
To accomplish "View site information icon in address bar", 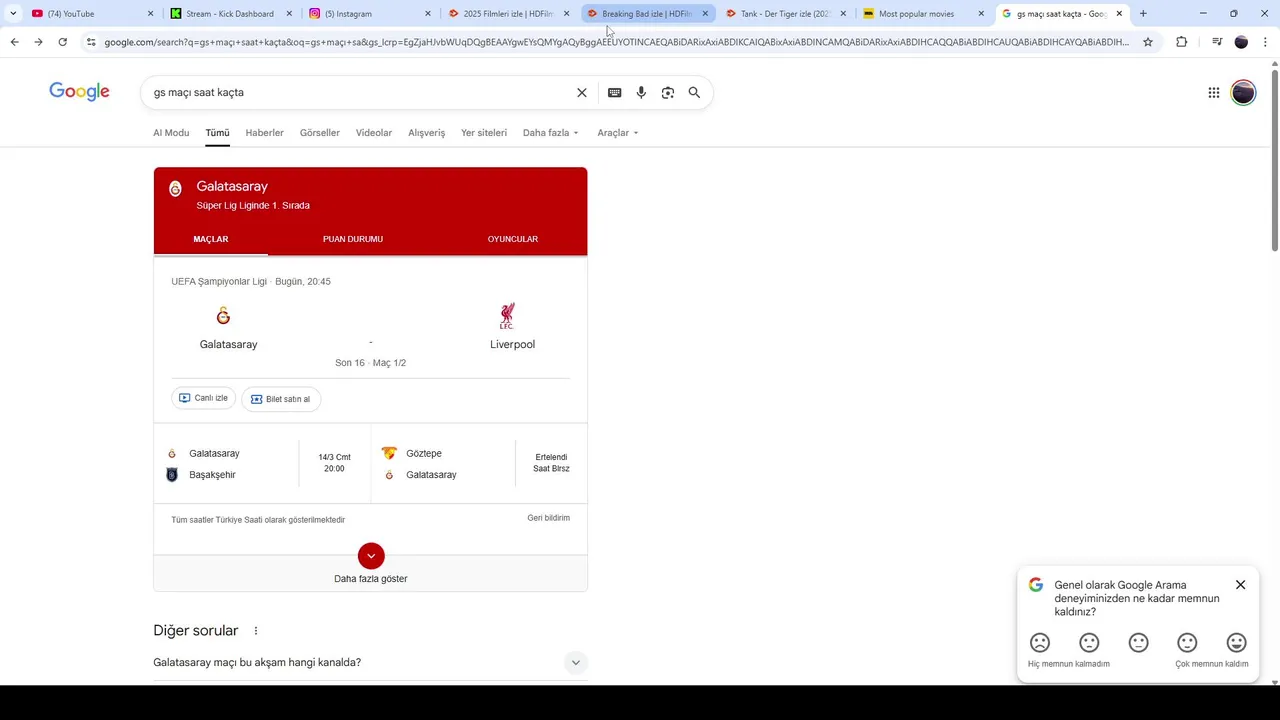I will (91, 42).
